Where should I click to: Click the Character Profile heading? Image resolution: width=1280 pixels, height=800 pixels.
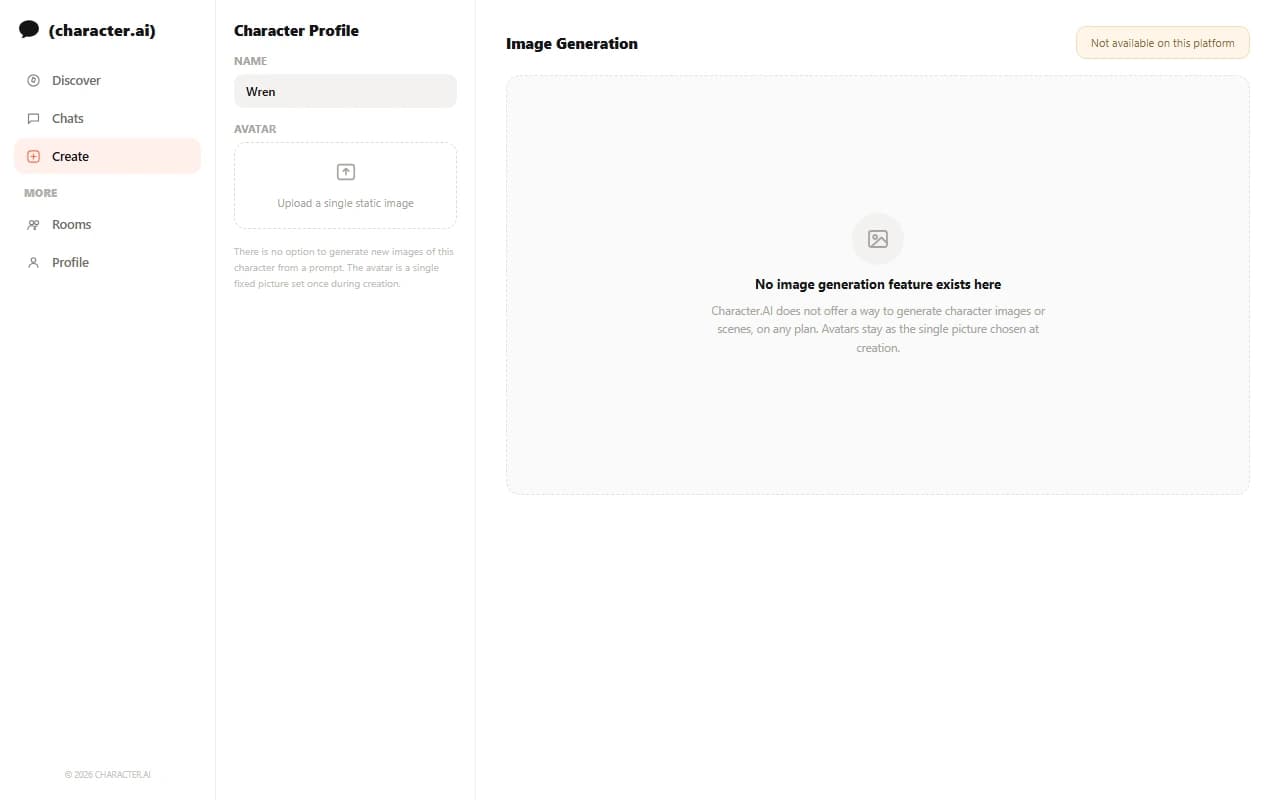[296, 30]
